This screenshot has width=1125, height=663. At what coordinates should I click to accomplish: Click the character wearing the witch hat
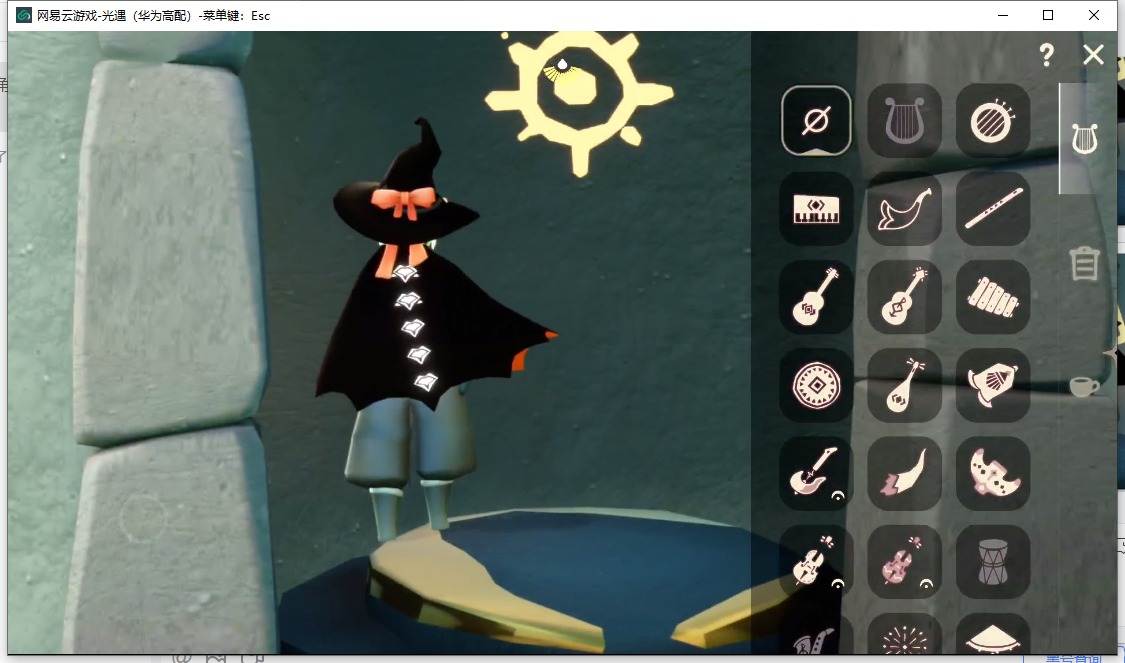(423, 330)
